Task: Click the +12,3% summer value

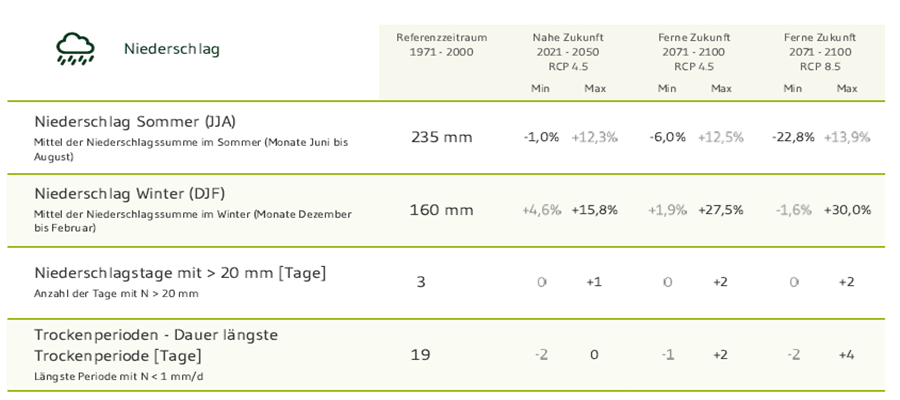Action: point(594,137)
